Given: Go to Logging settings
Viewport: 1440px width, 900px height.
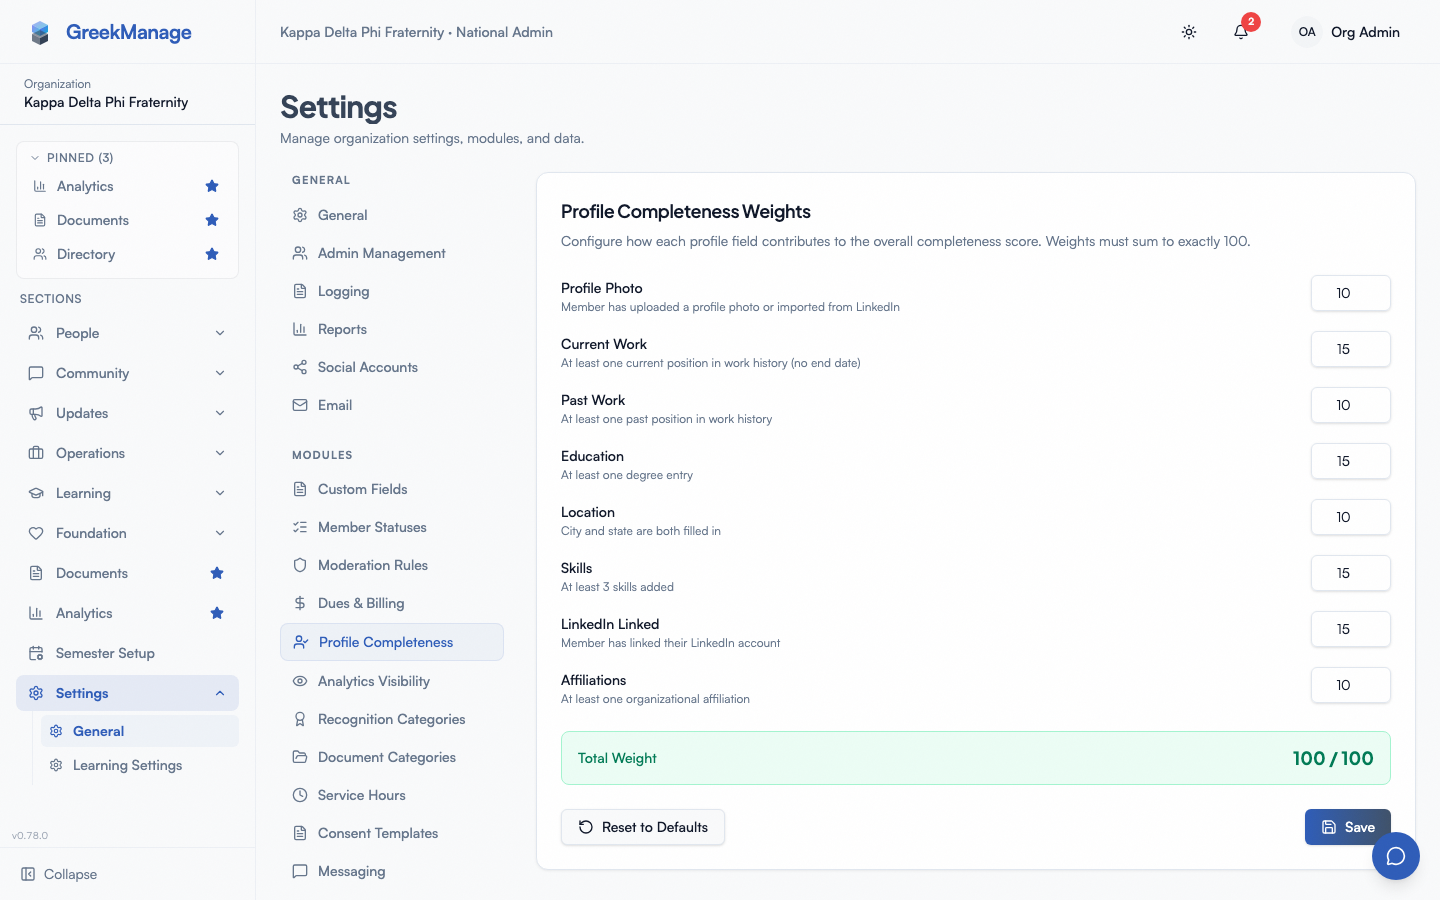Looking at the screenshot, I should click(392, 291).
